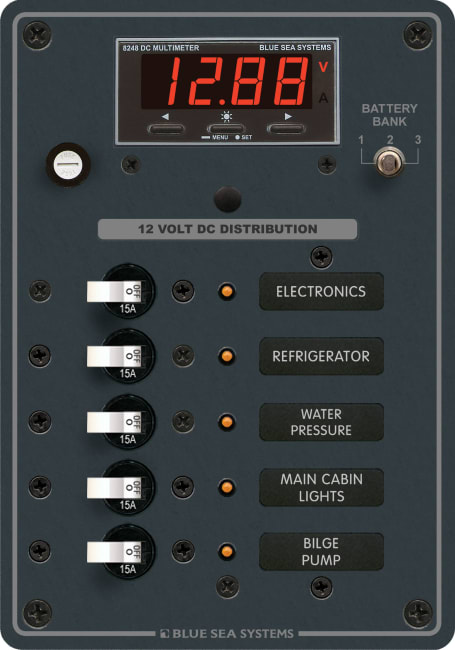
Task: Click the WATER PRESSURE label plate
Action: tap(321, 422)
